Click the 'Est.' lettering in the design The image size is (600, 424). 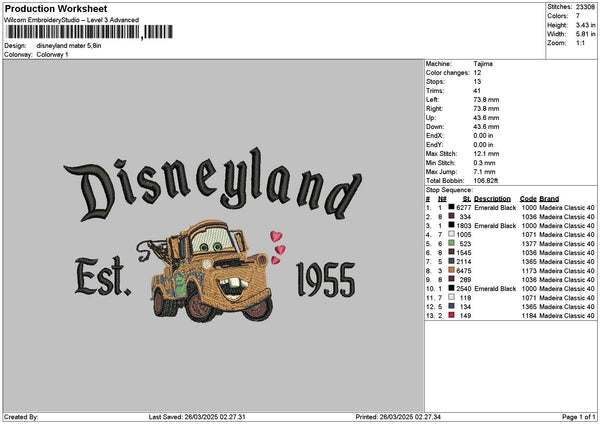(103, 276)
